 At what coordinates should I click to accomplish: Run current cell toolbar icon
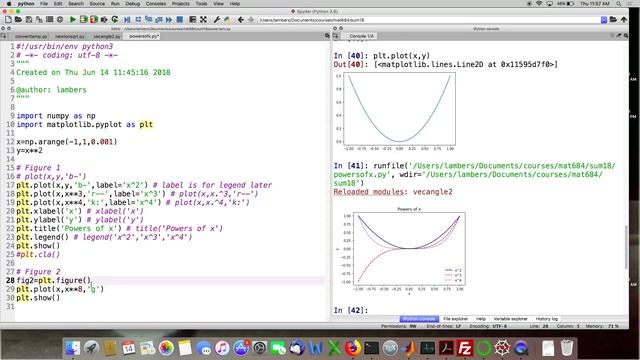tap(84, 20)
